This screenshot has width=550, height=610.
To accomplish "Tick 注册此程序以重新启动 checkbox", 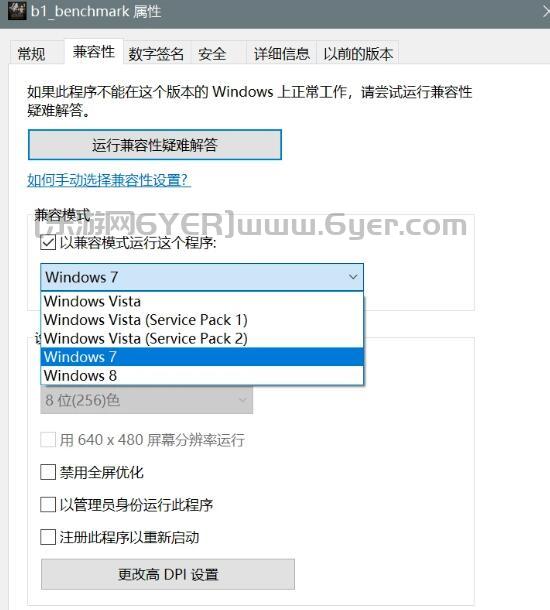I will (48, 537).
